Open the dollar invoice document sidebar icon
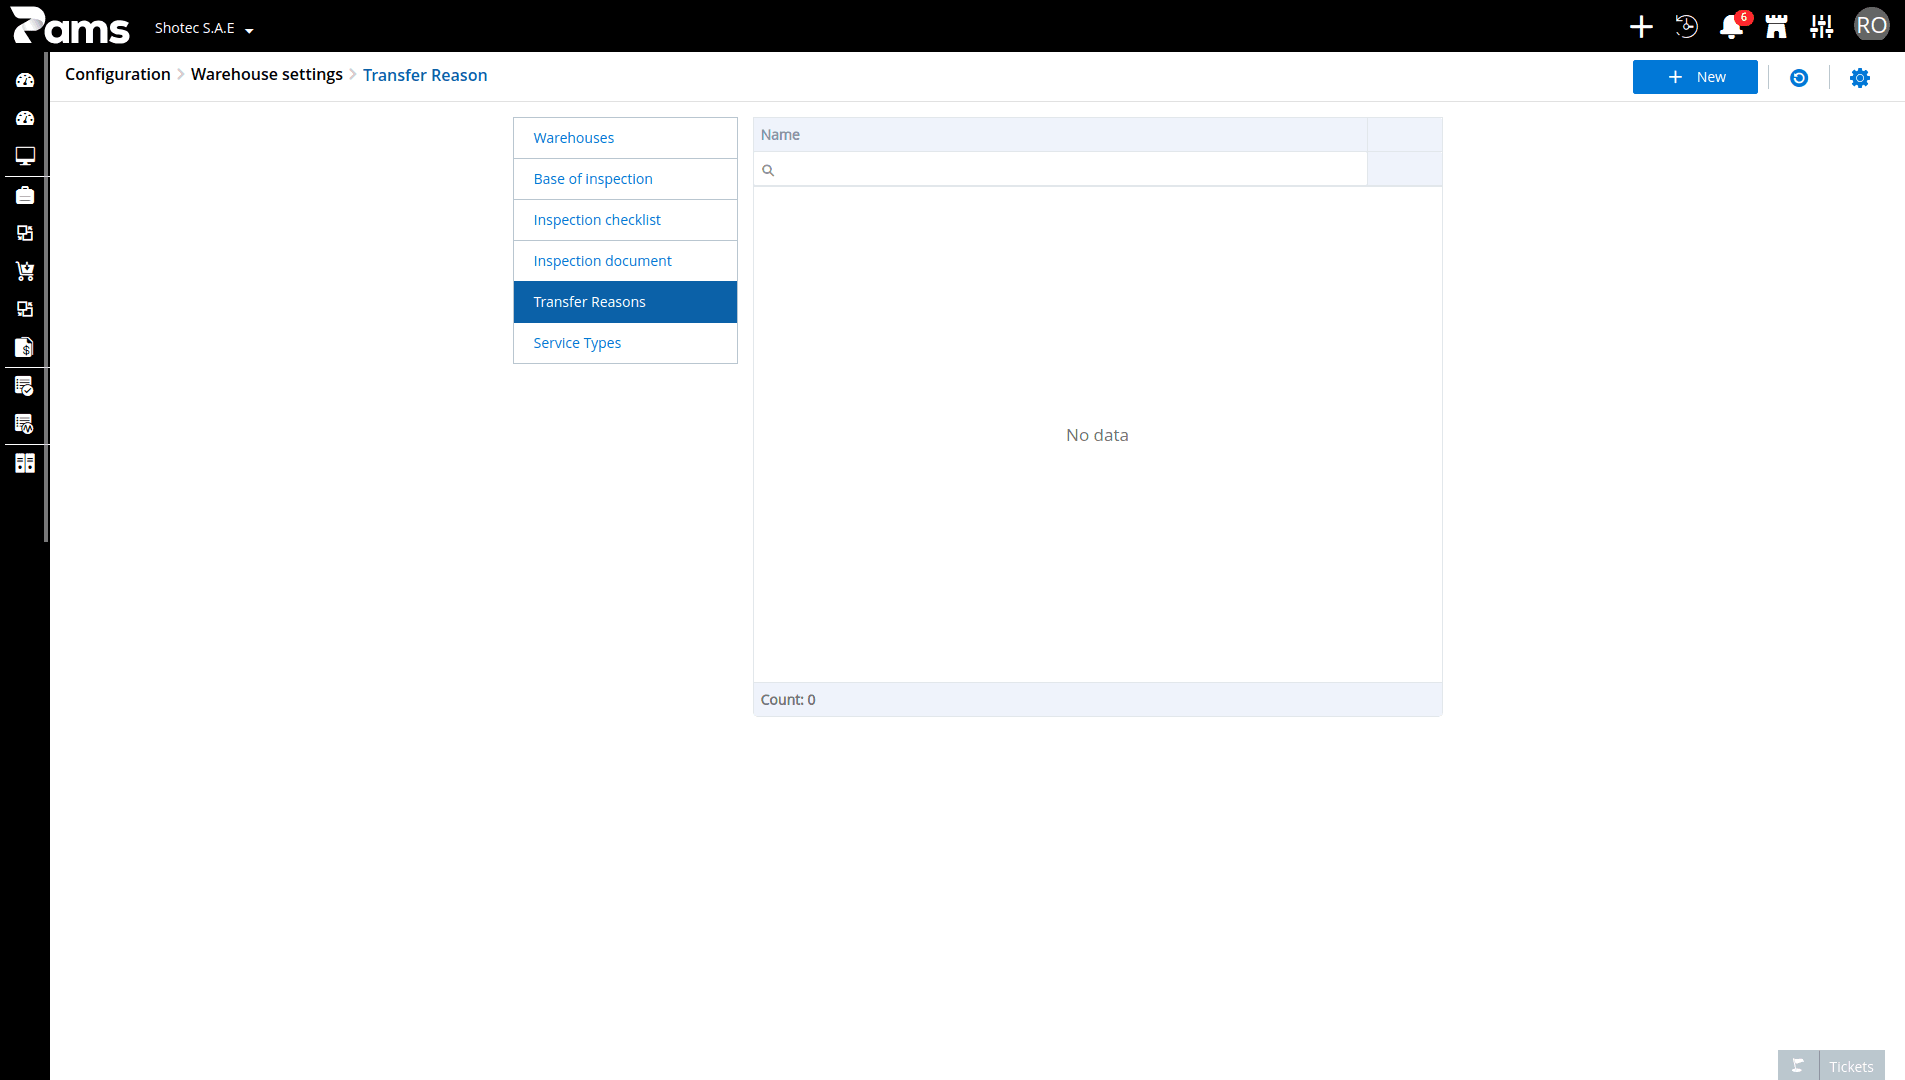1905x1080 pixels. click(25, 347)
